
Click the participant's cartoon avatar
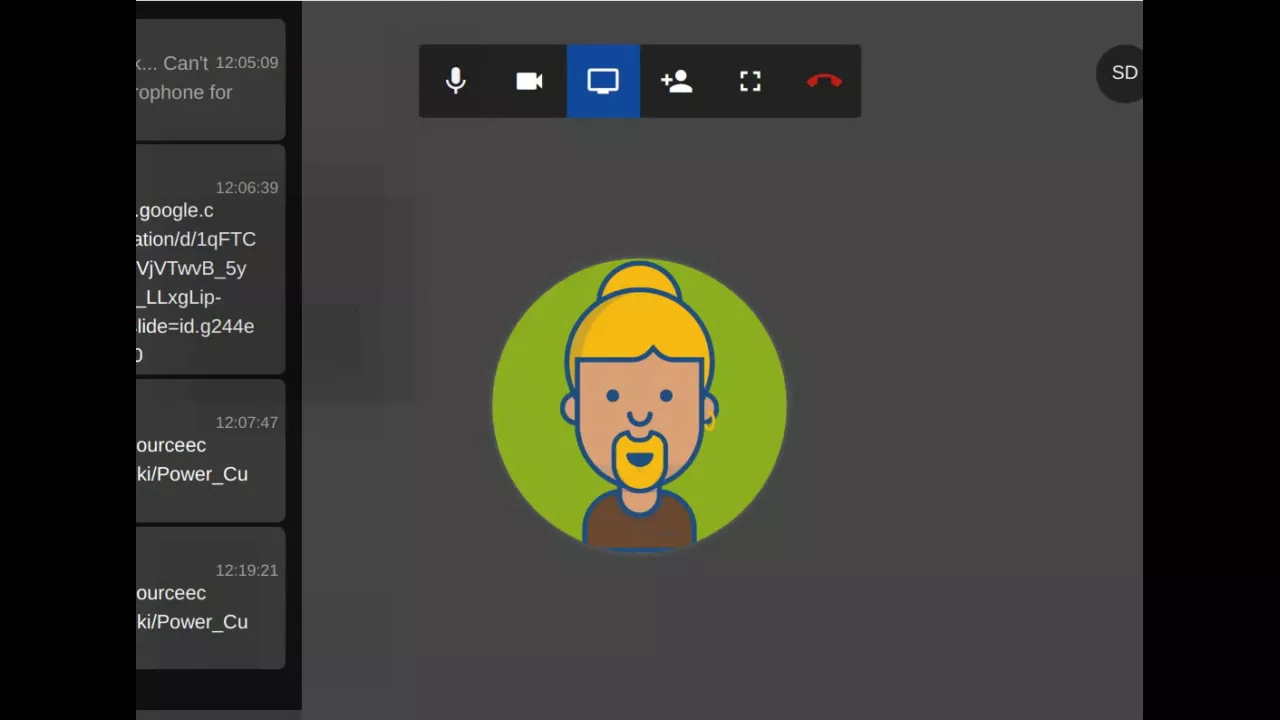(639, 405)
